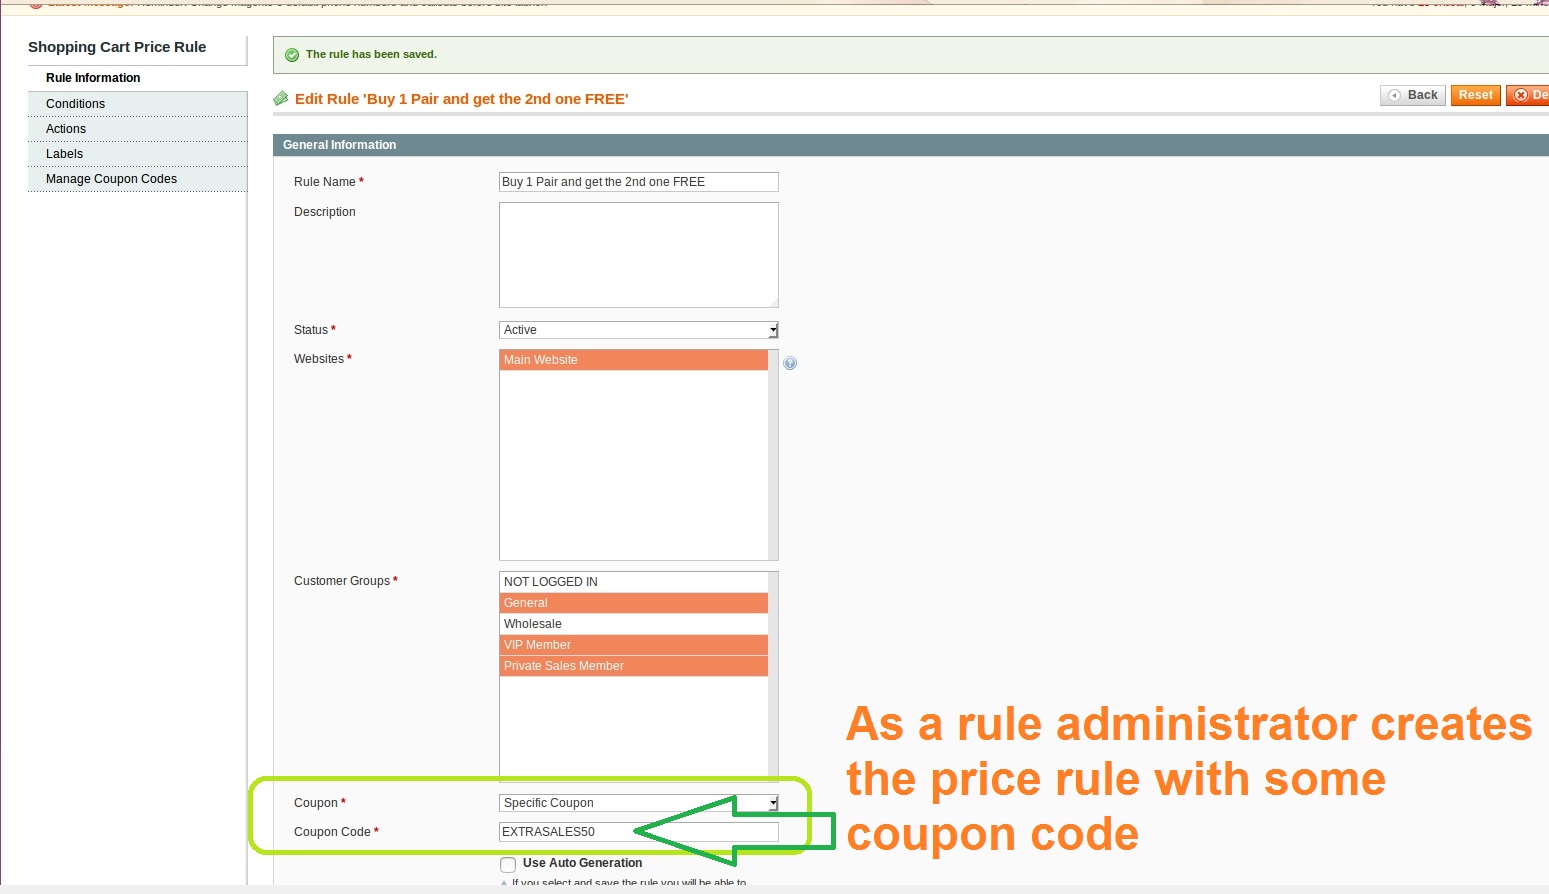Select the General customer group
This screenshot has width=1549, height=894.
pyautogui.click(x=634, y=603)
